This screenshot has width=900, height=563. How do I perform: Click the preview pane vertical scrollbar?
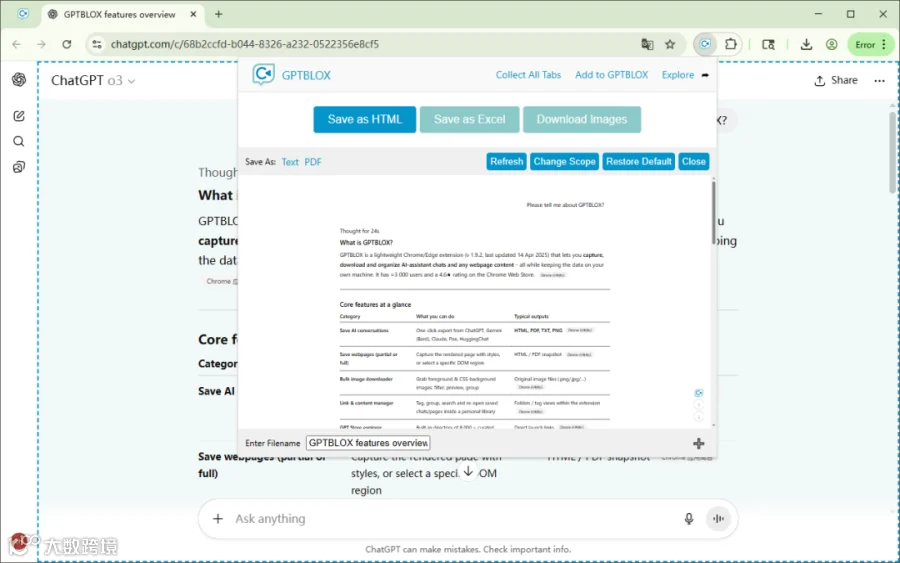pyautogui.click(x=713, y=212)
